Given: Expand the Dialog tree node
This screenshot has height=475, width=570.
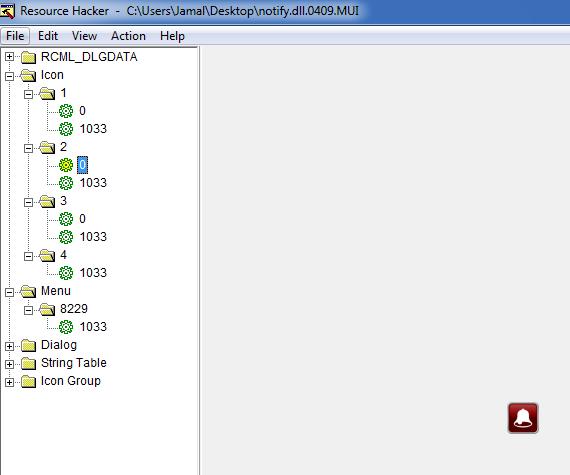Looking at the screenshot, I should [9, 346].
